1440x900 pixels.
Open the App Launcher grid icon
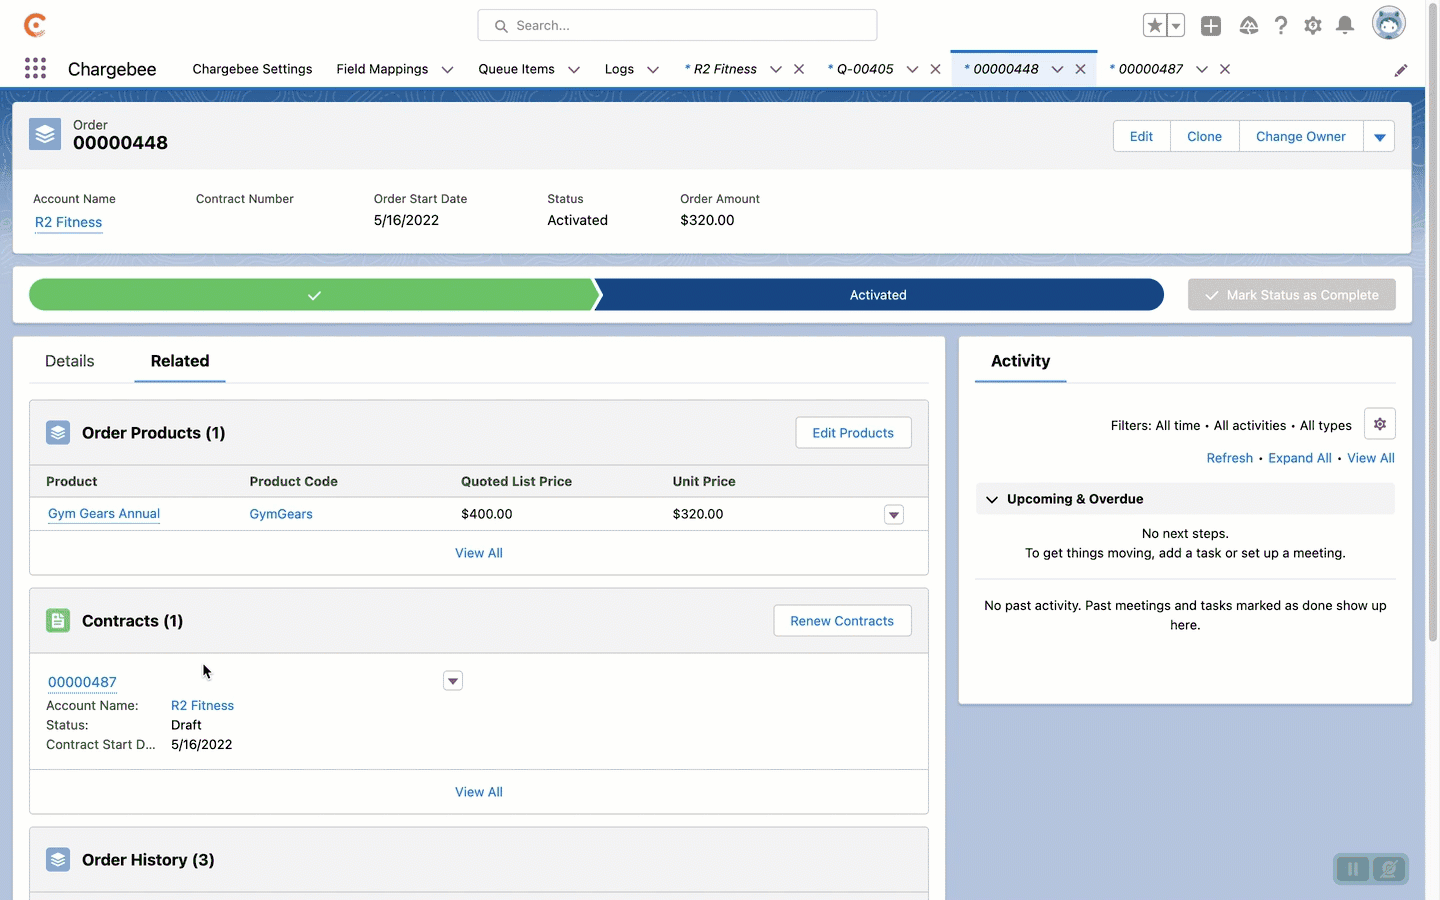[x=35, y=68]
